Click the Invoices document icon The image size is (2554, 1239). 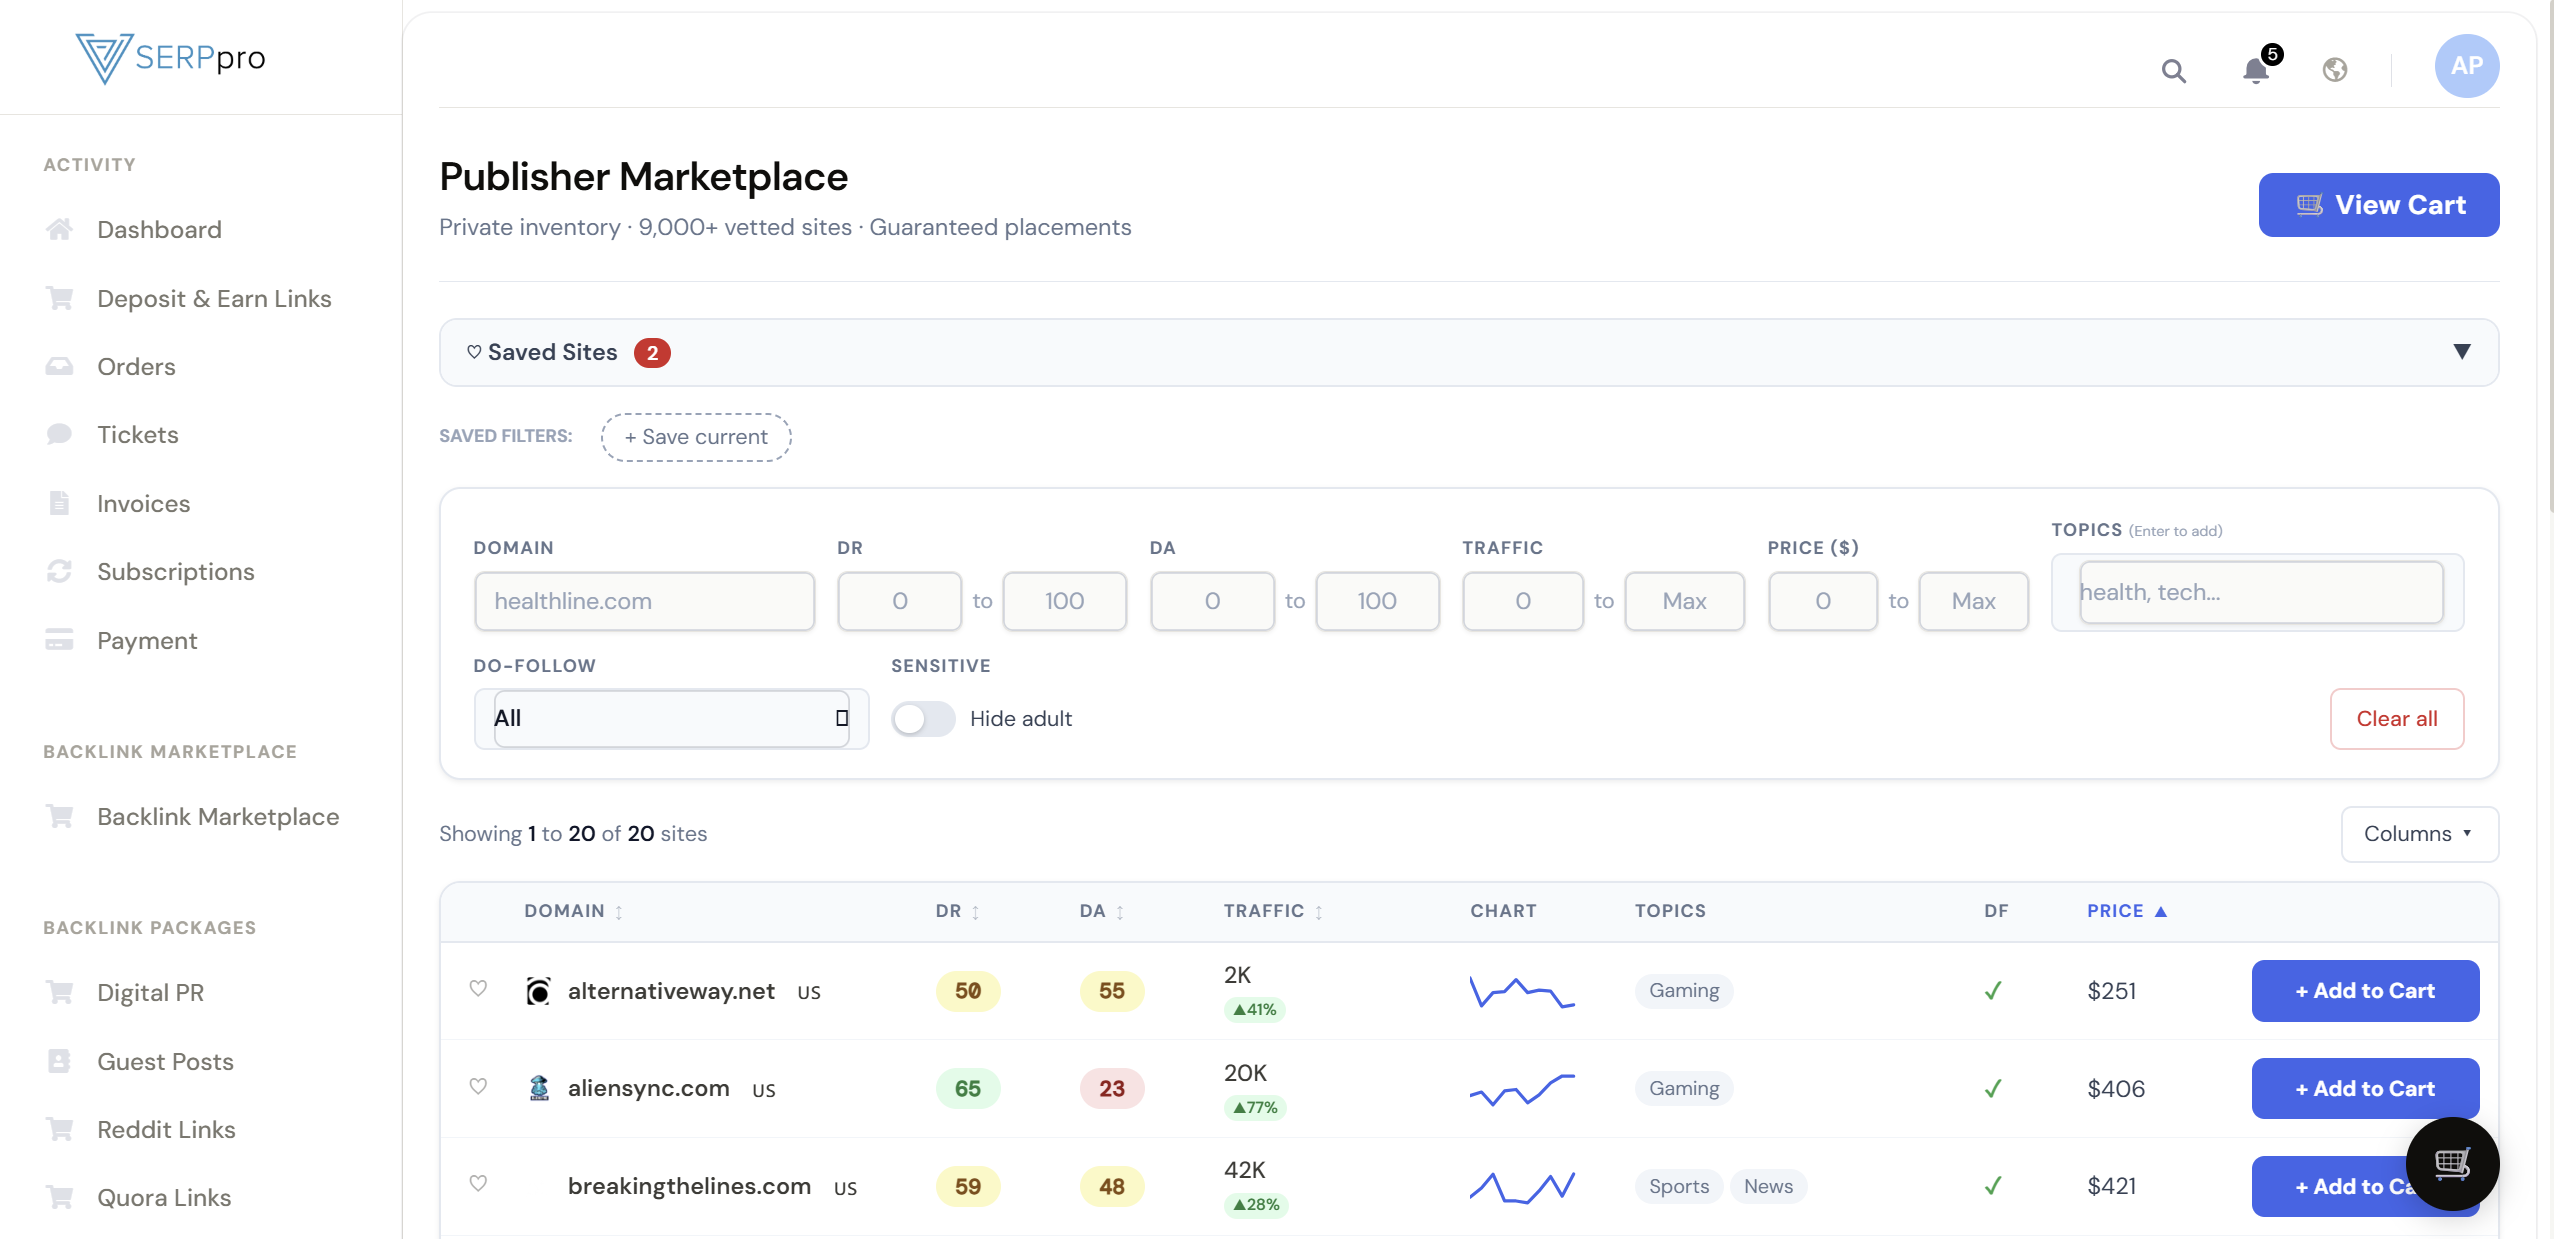click(x=59, y=503)
